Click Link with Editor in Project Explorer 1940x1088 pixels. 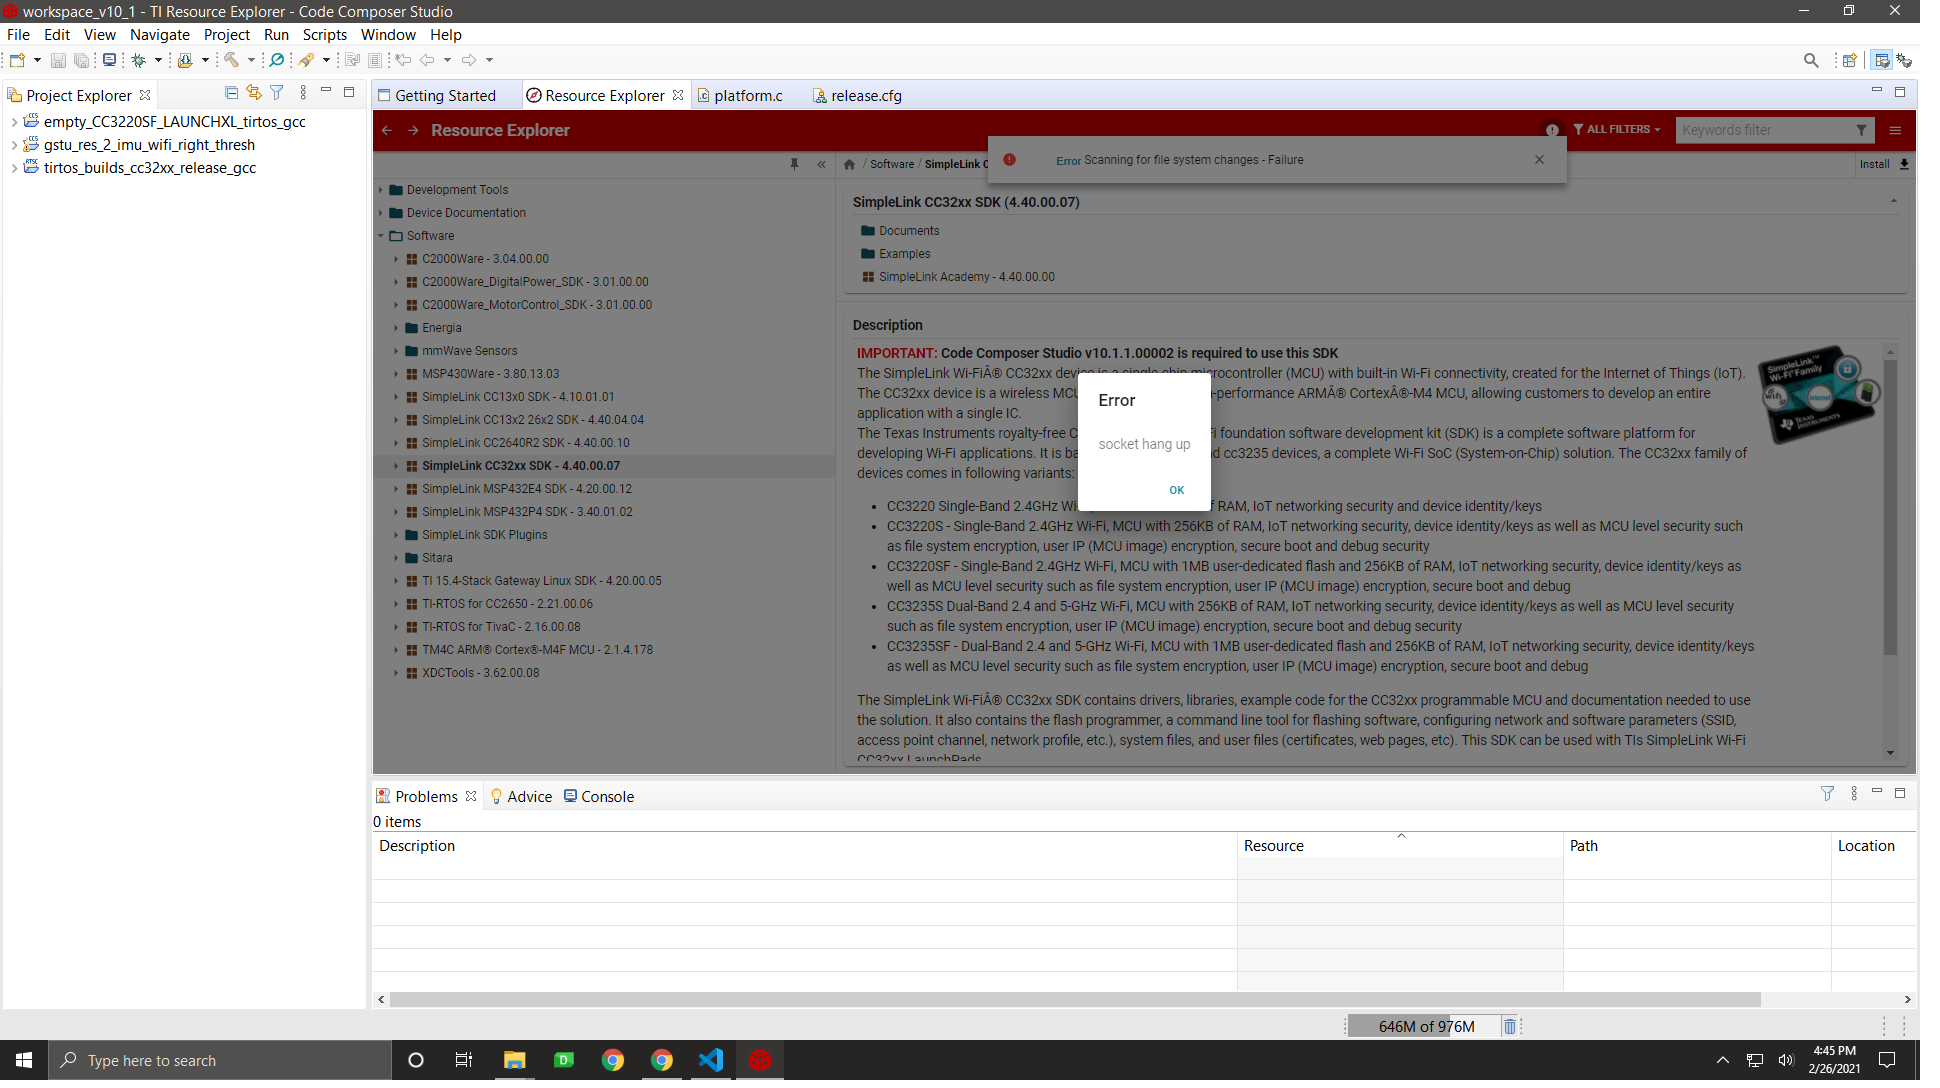tap(254, 93)
